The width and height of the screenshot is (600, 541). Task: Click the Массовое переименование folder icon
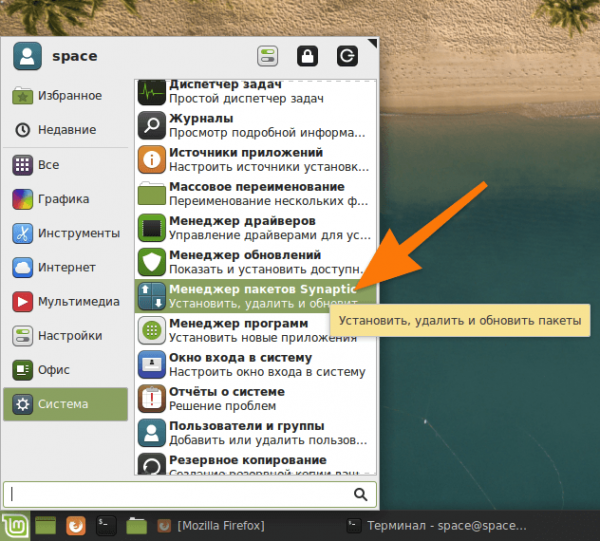pos(152,194)
